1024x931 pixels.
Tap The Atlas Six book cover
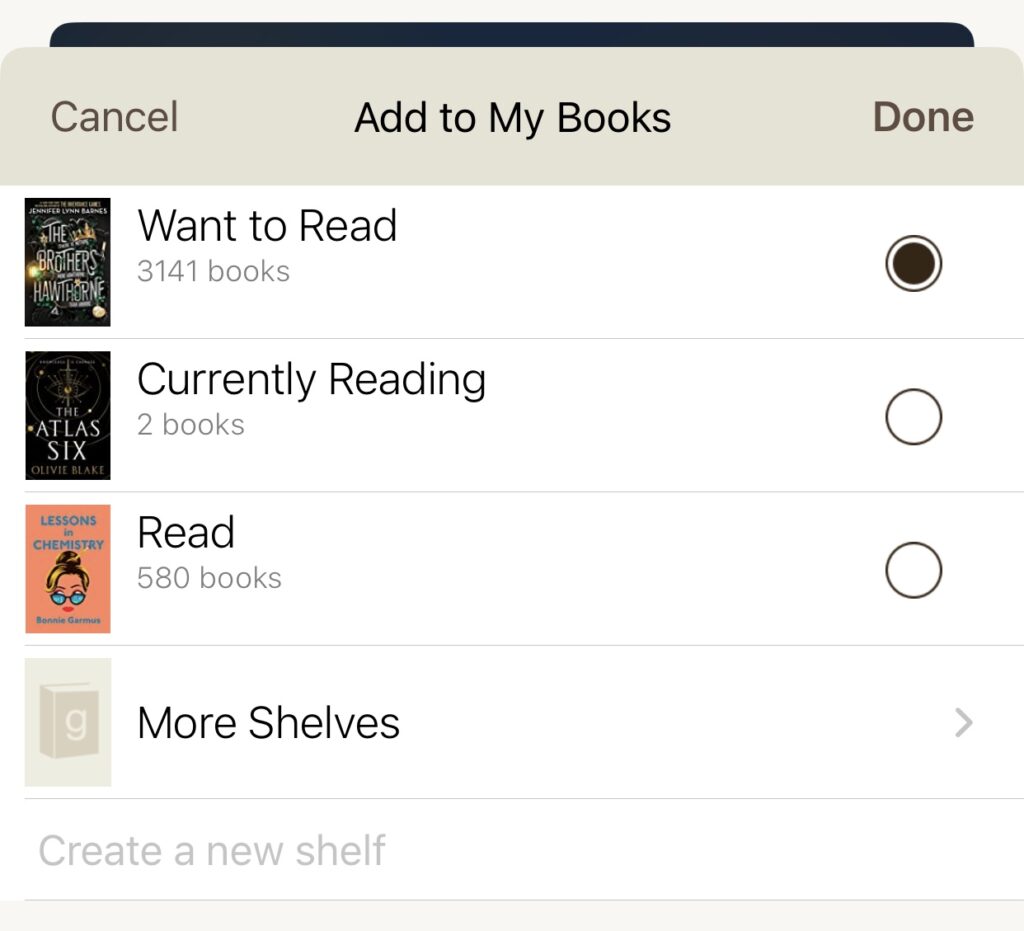[x=68, y=415]
